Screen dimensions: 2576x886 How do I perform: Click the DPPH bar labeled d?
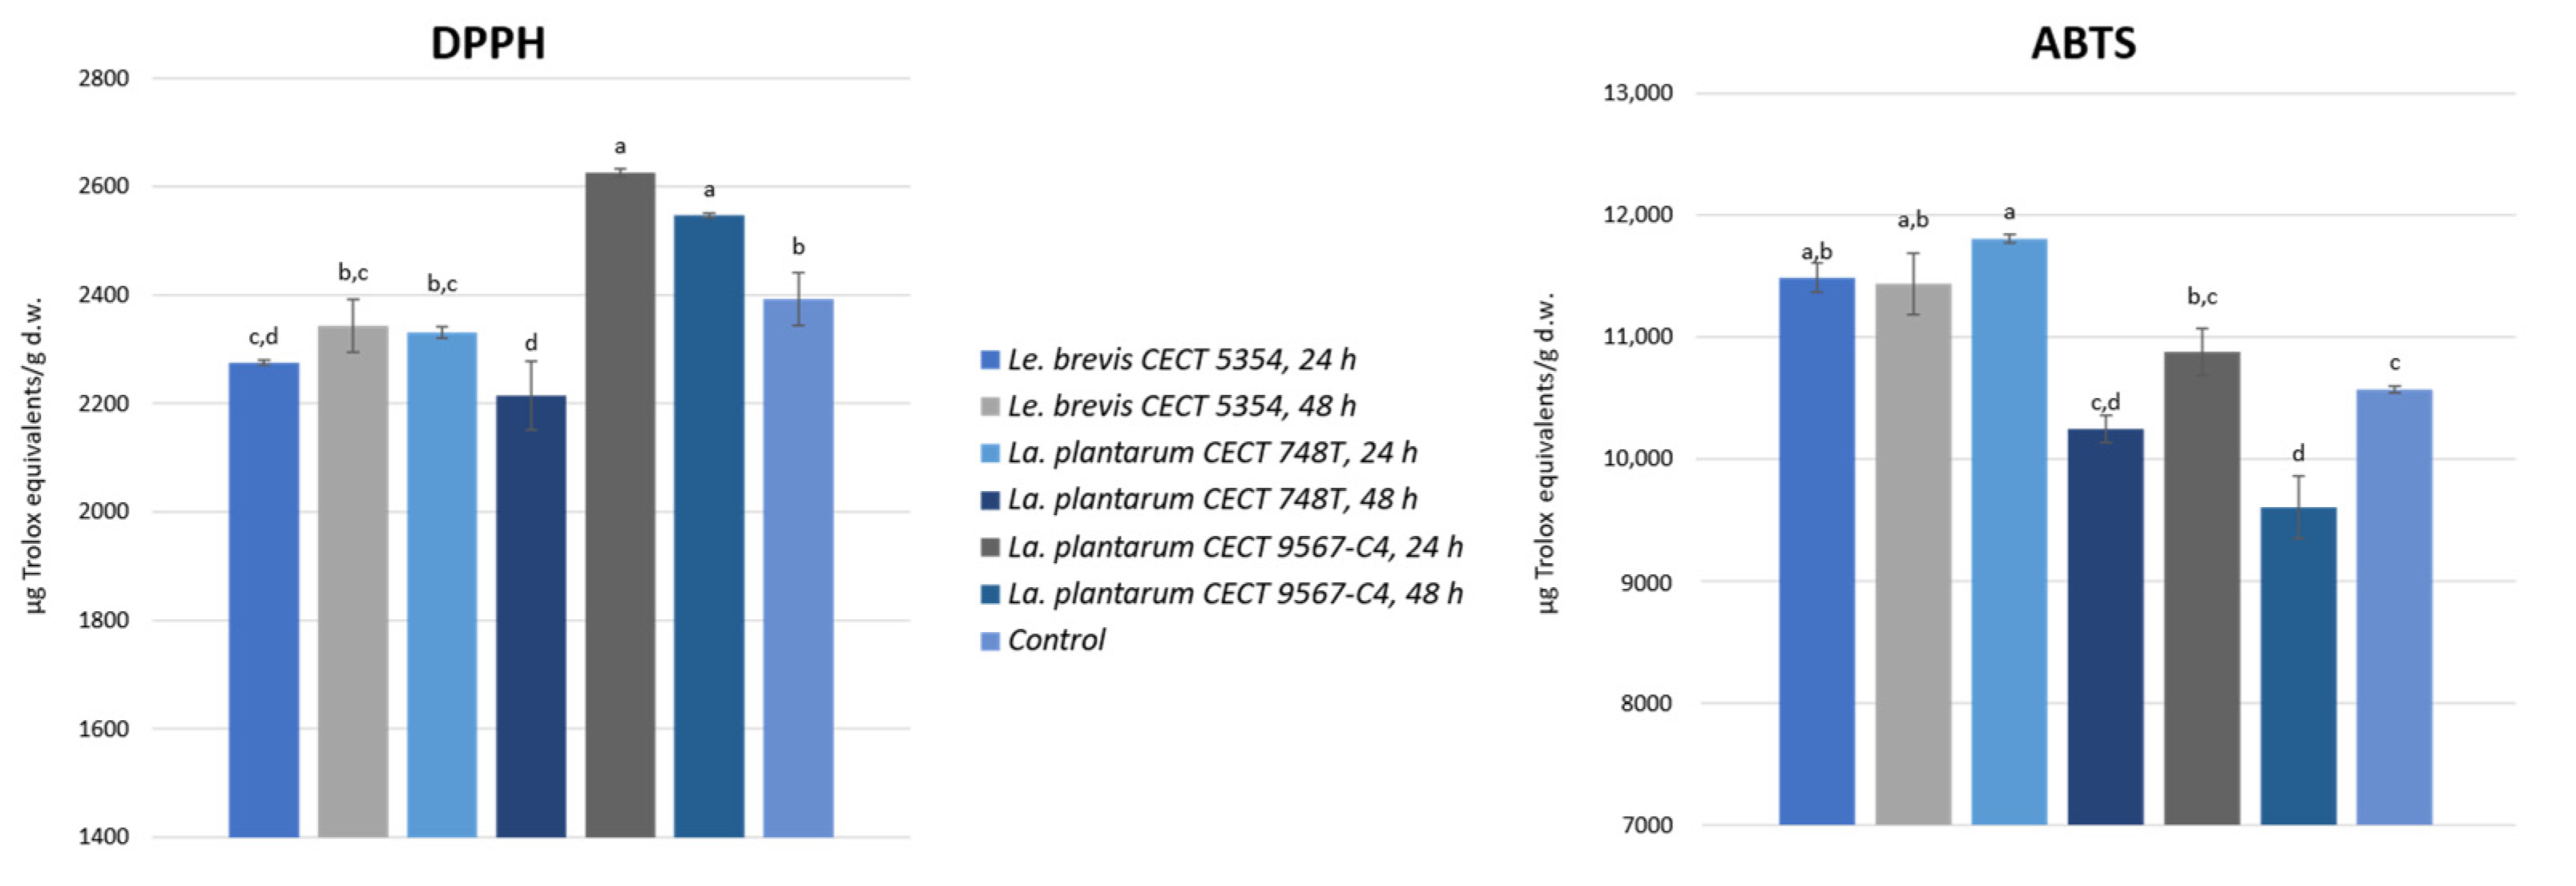pos(531,615)
